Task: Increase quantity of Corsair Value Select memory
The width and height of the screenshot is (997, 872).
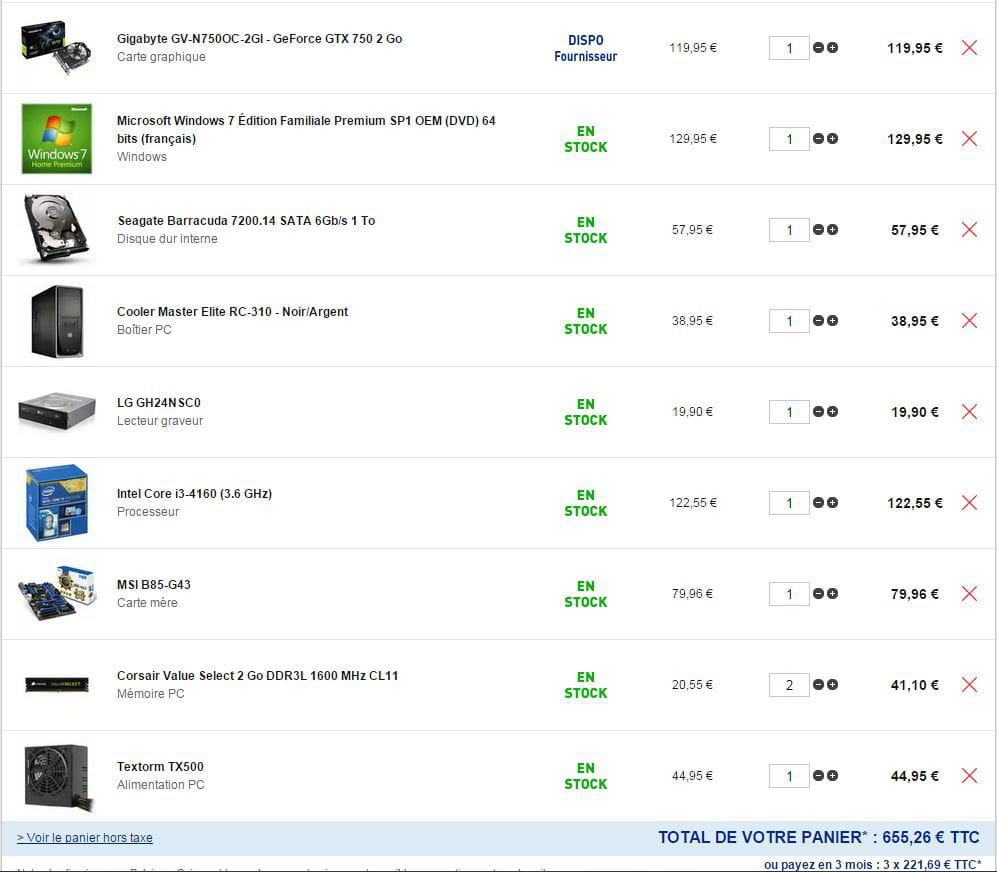Action: pyautogui.click(x=832, y=684)
